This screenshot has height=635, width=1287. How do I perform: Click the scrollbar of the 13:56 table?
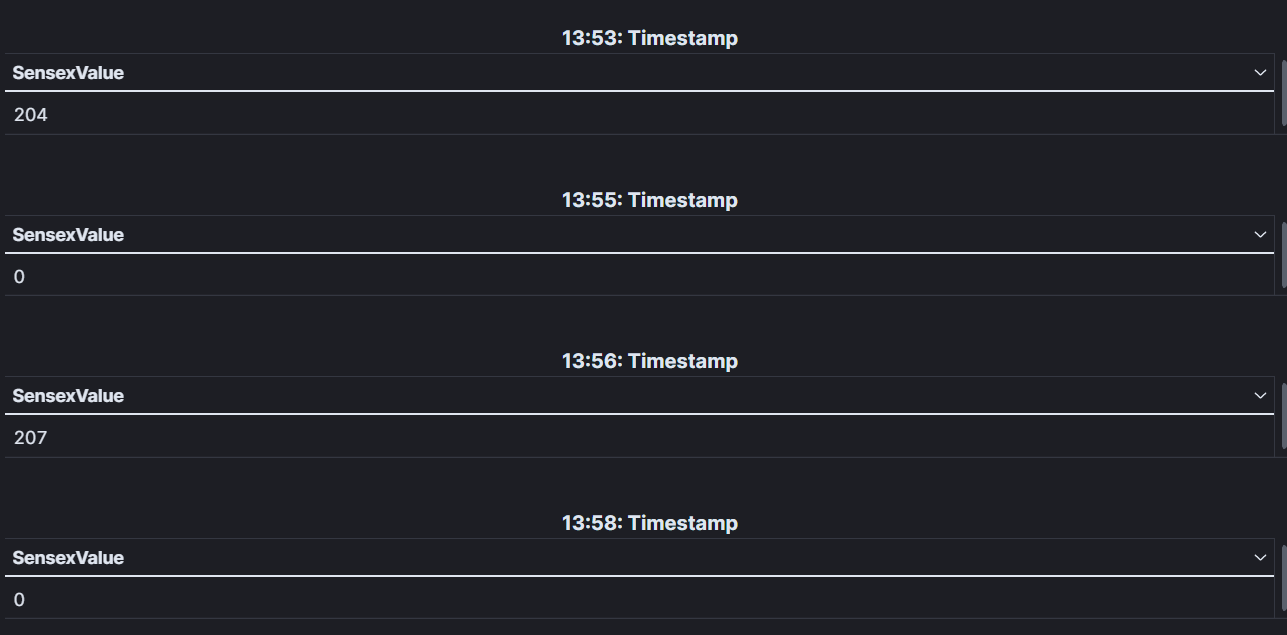point(1284,416)
